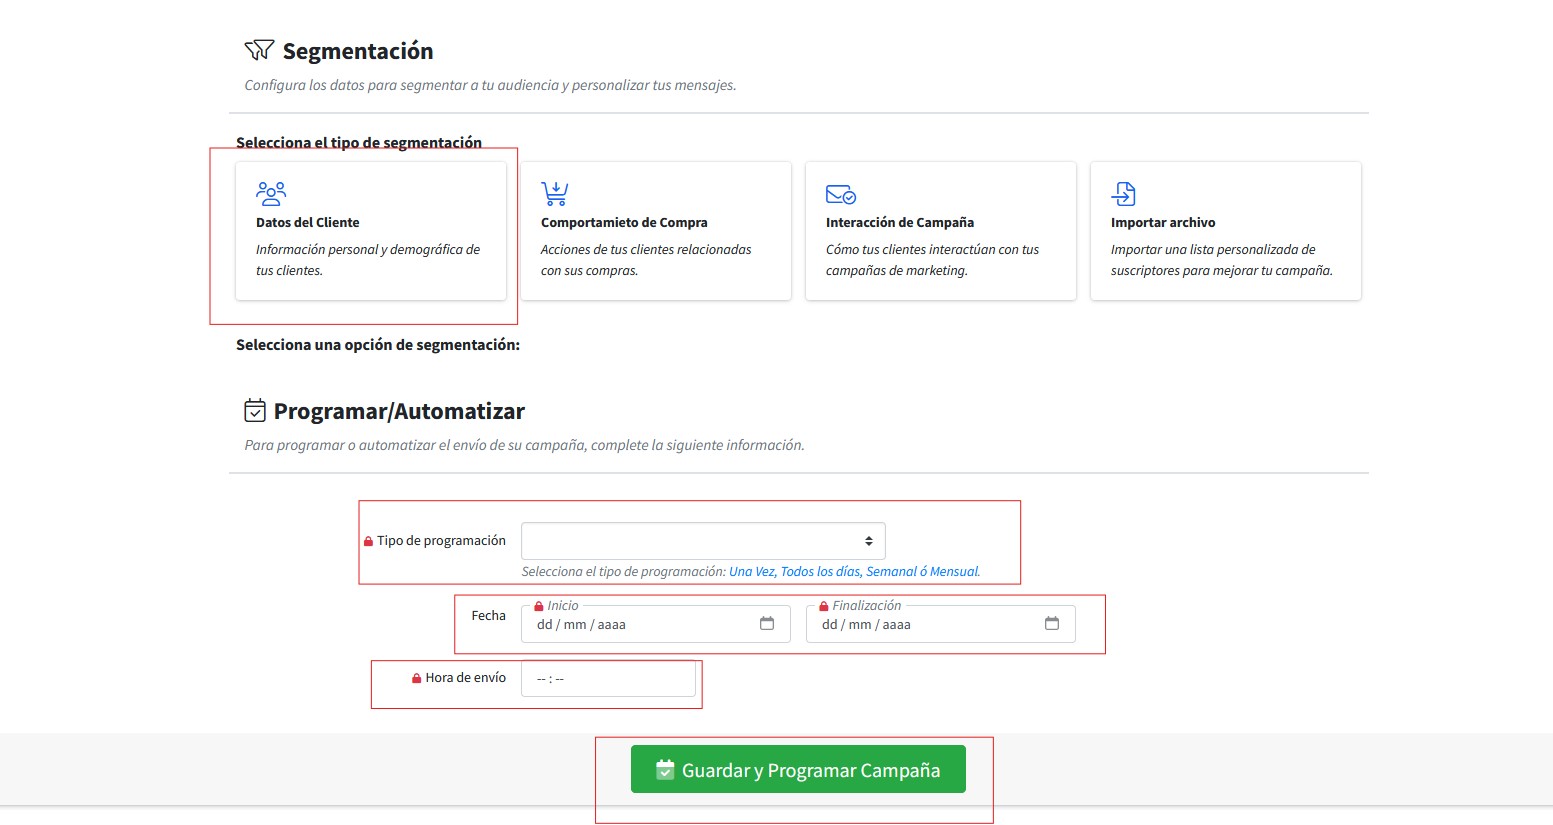This screenshot has width=1553, height=825.
Task: Click calendar icon beside Programar/Automatizar heading
Action: point(255,411)
